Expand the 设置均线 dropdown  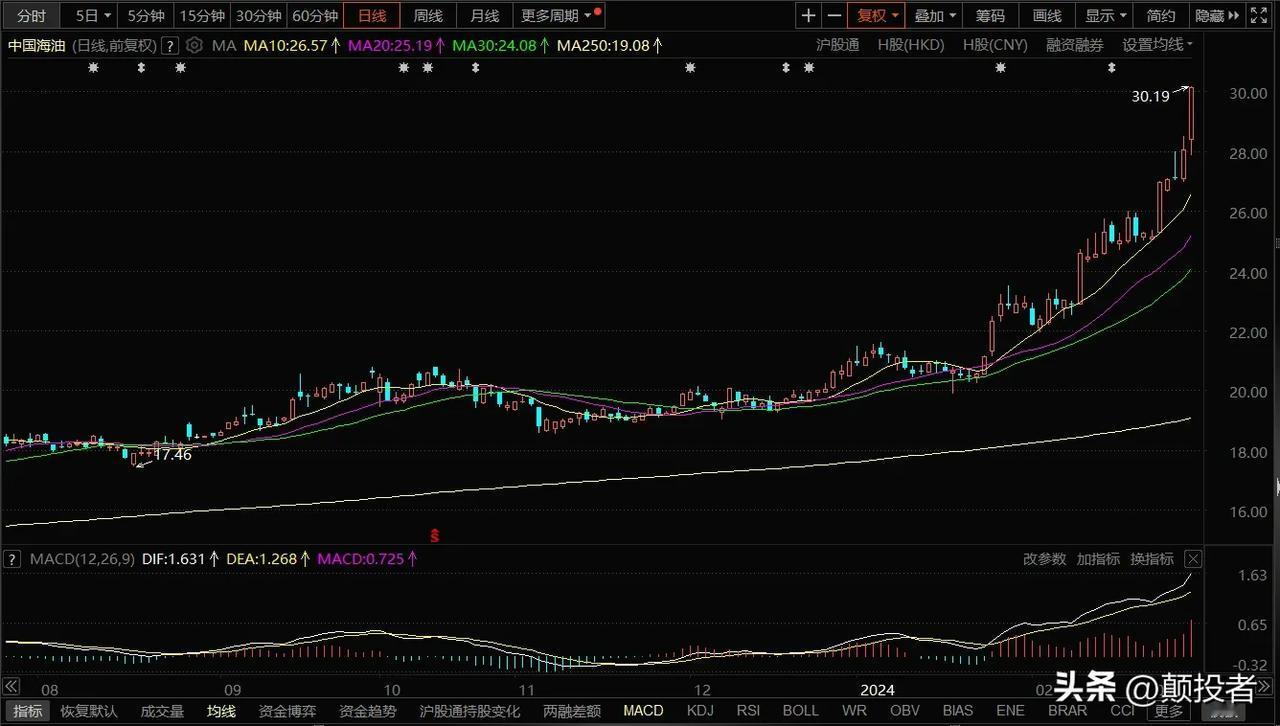tap(1158, 45)
